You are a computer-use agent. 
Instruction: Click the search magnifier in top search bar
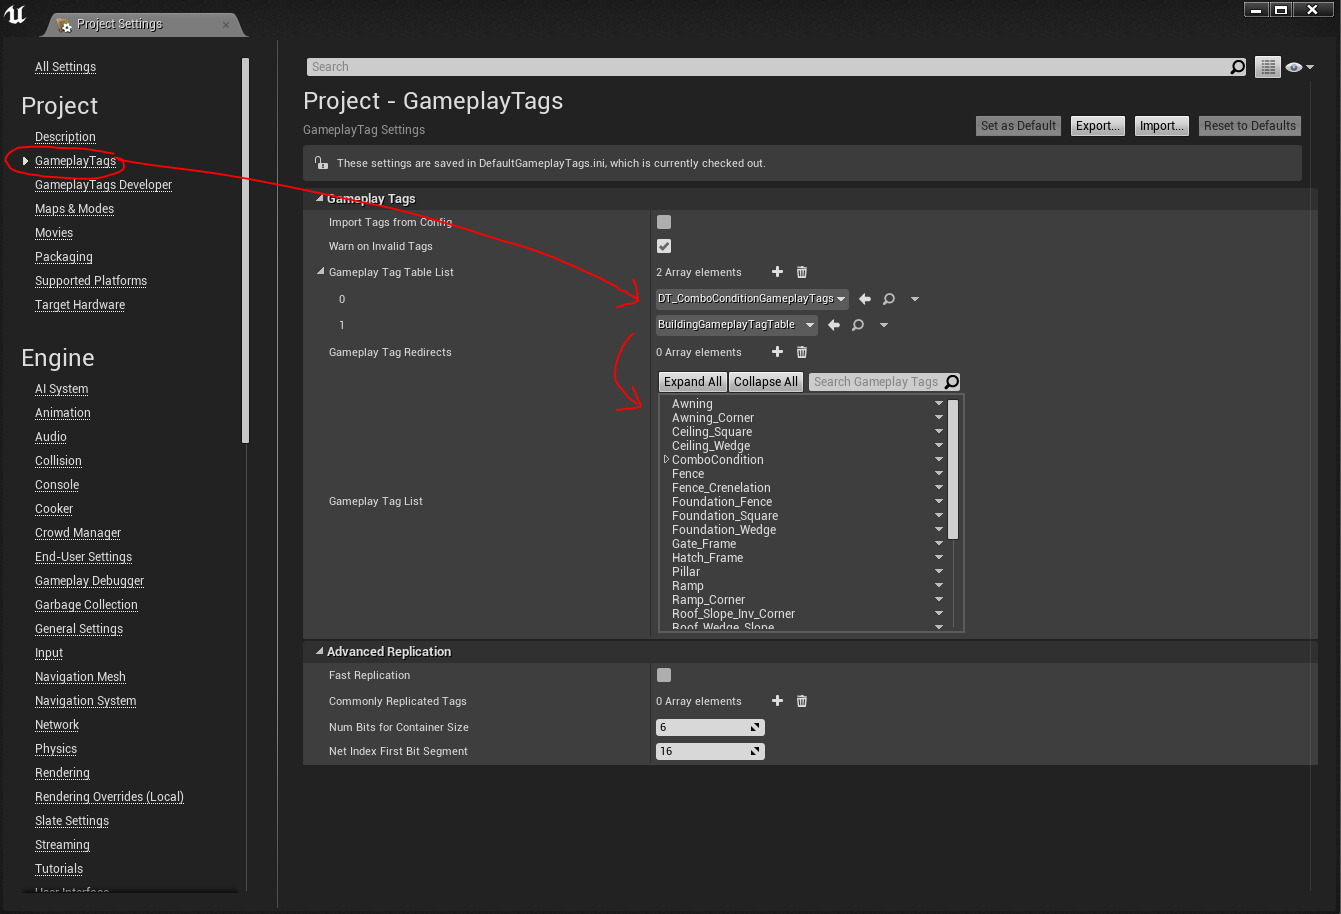tap(1238, 67)
